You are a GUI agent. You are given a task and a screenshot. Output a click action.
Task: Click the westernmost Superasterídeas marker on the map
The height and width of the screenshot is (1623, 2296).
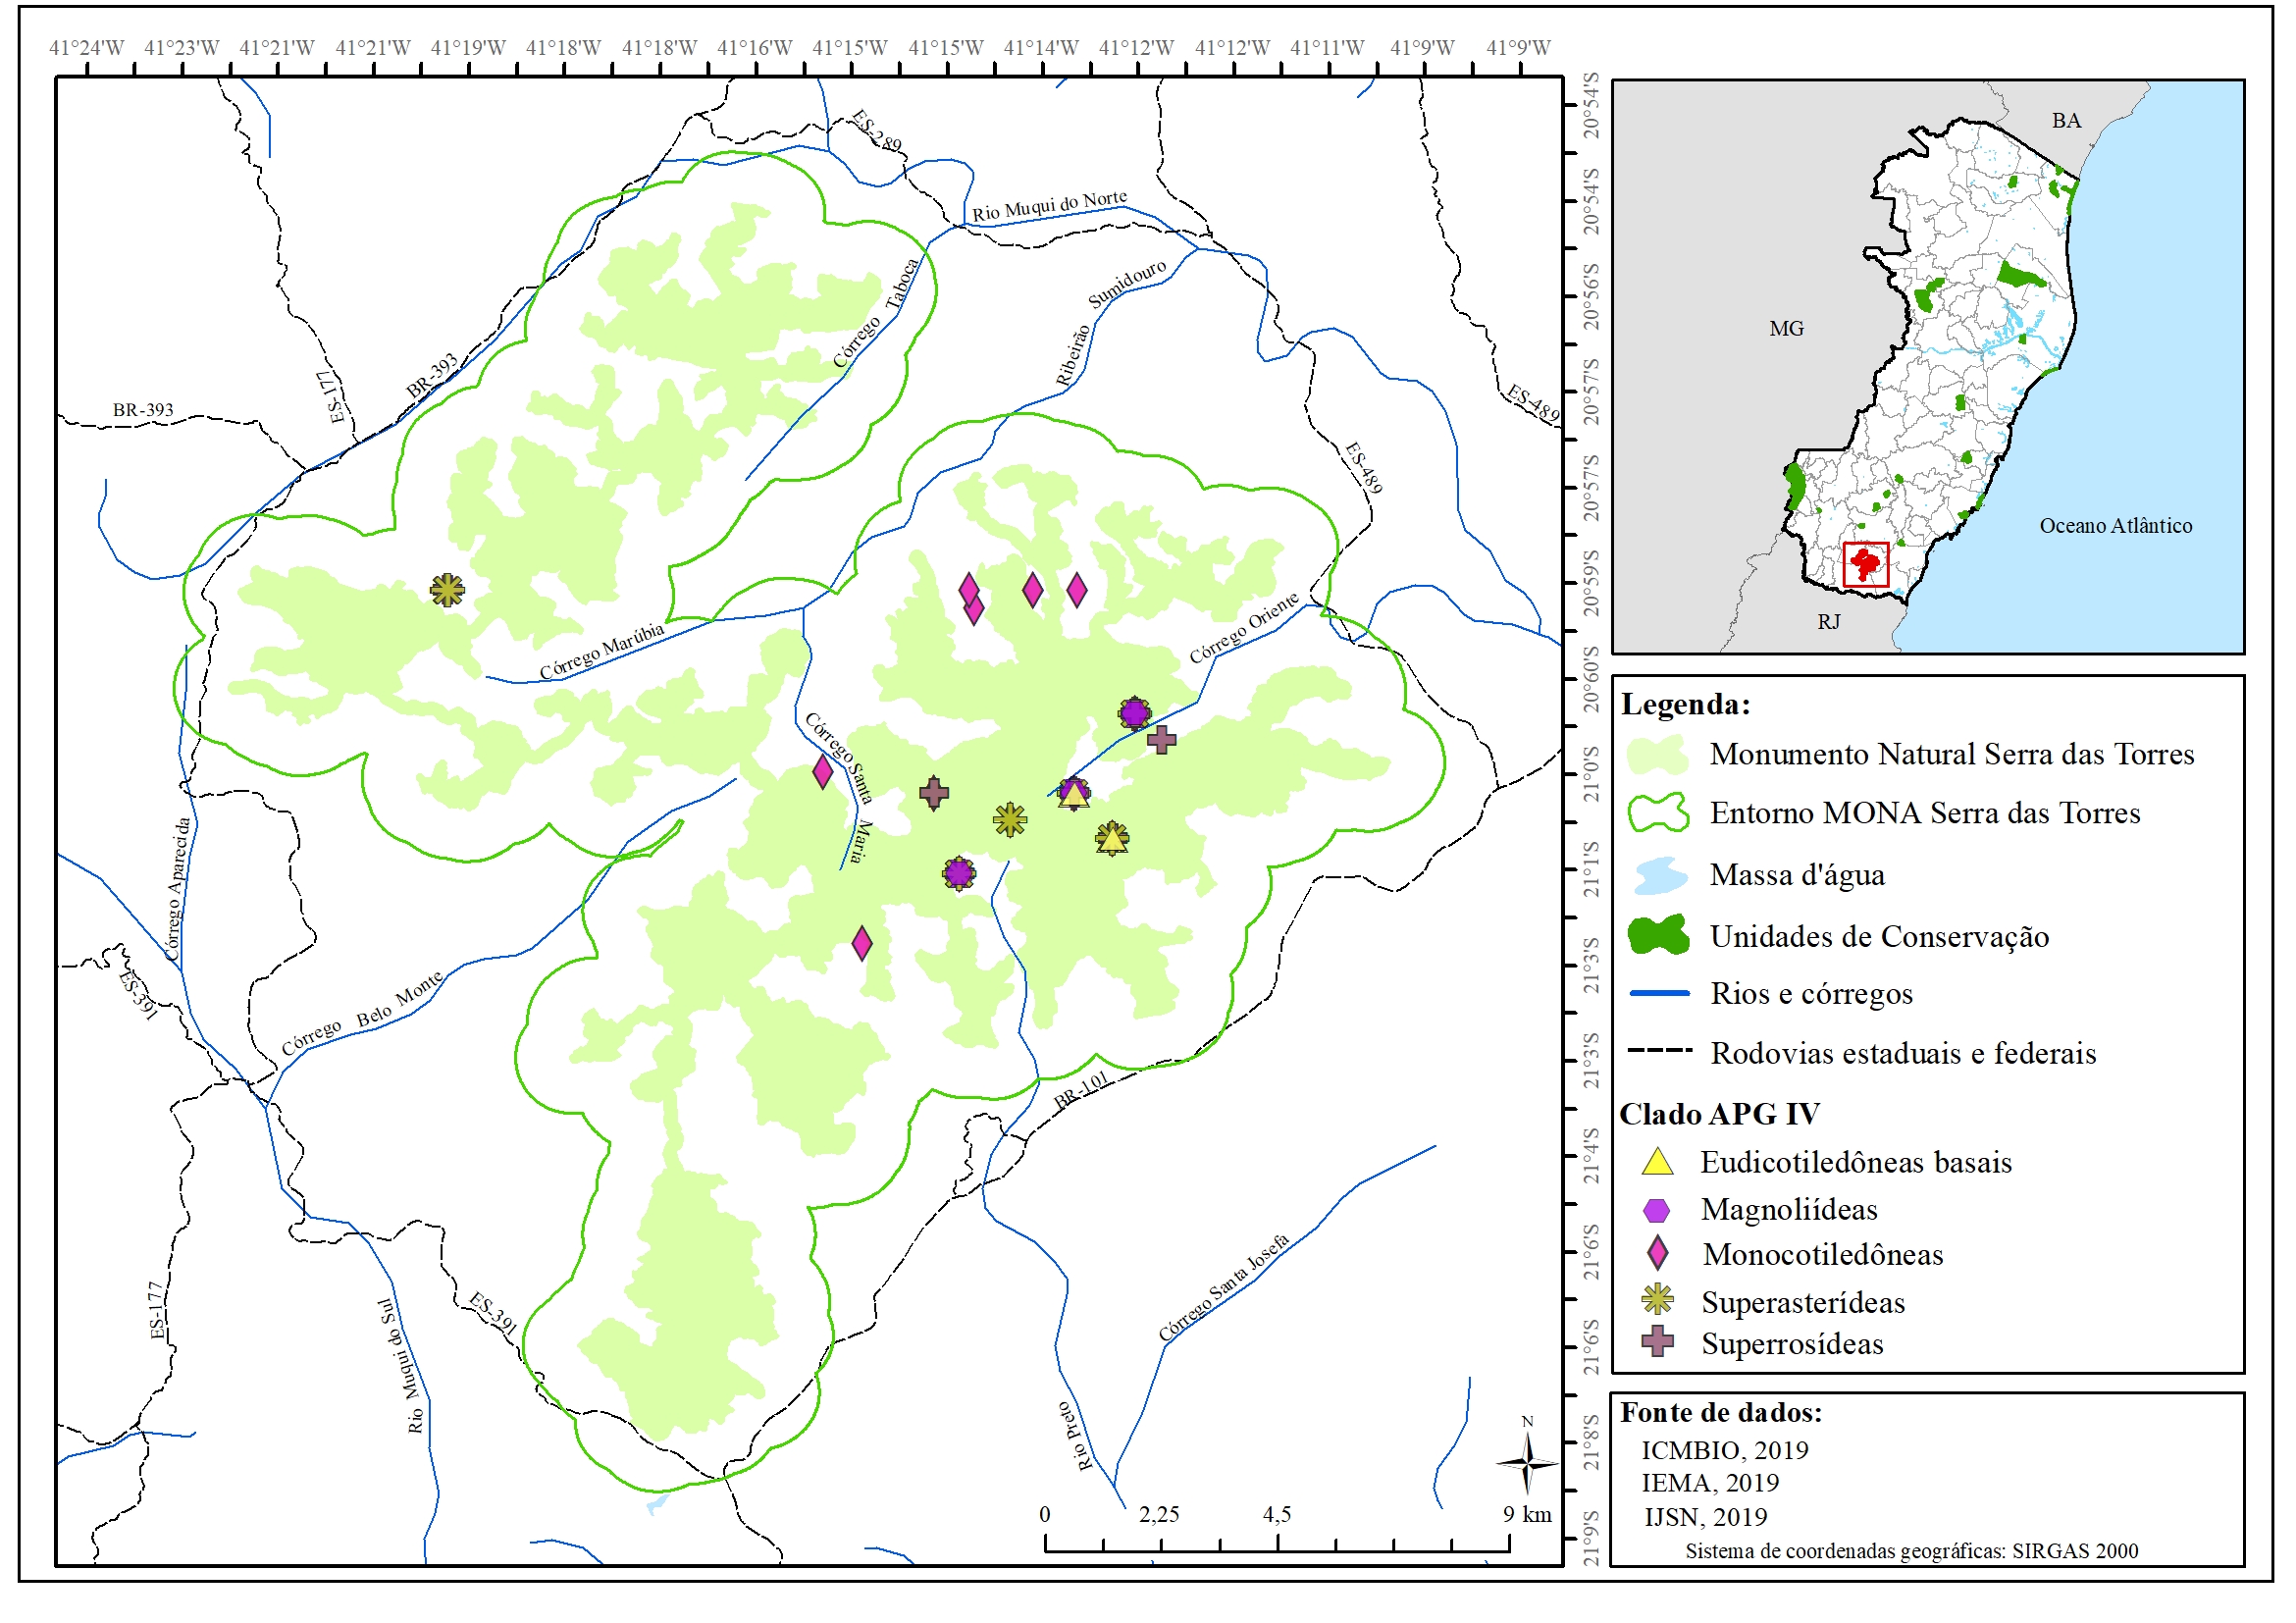coord(447,590)
